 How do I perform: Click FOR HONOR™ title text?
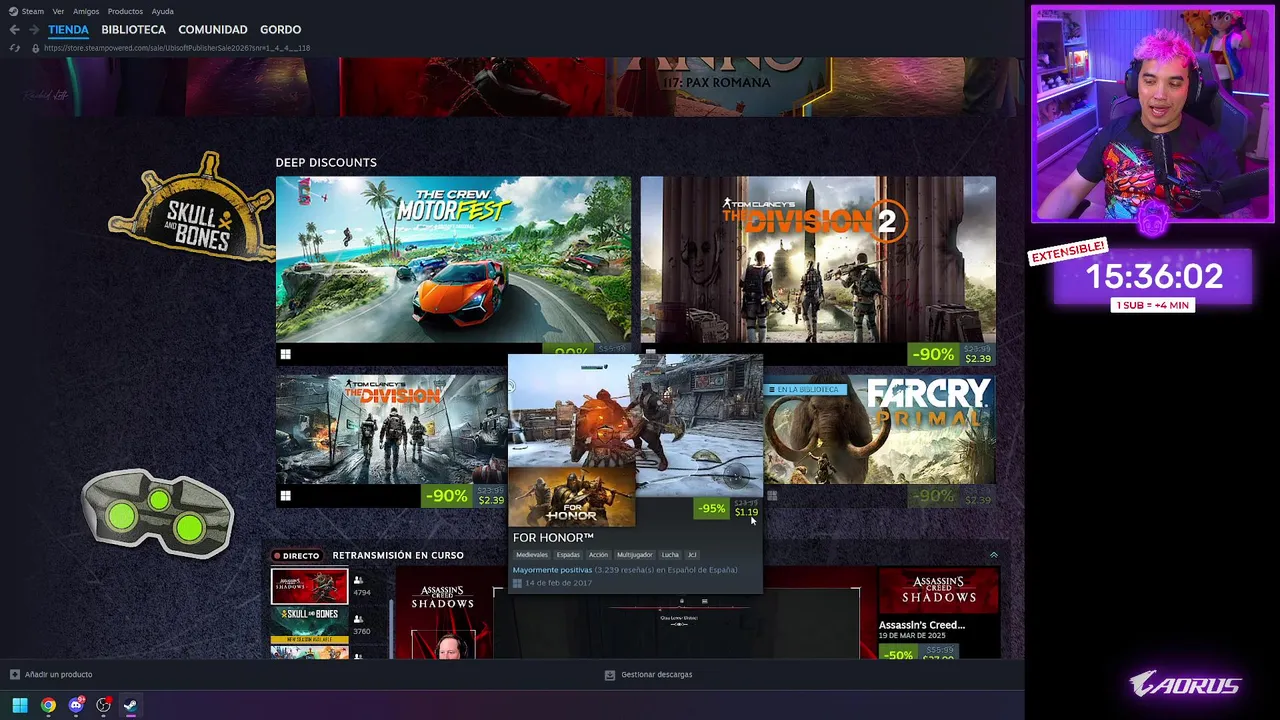click(x=553, y=538)
